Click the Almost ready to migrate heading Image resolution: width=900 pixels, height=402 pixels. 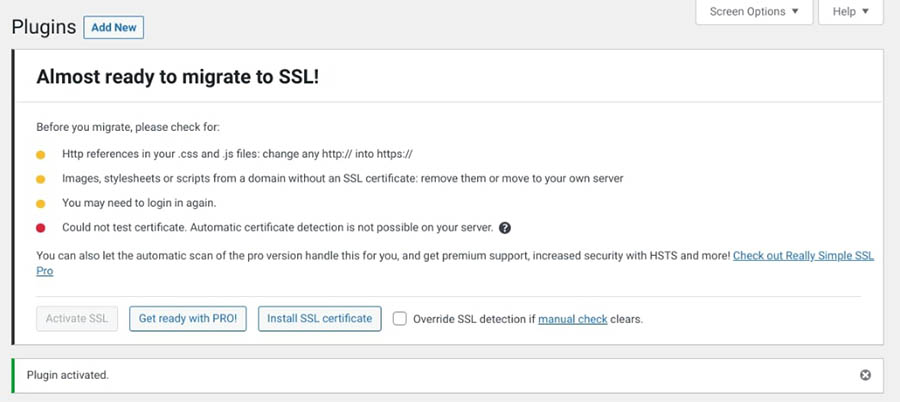pos(178,76)
